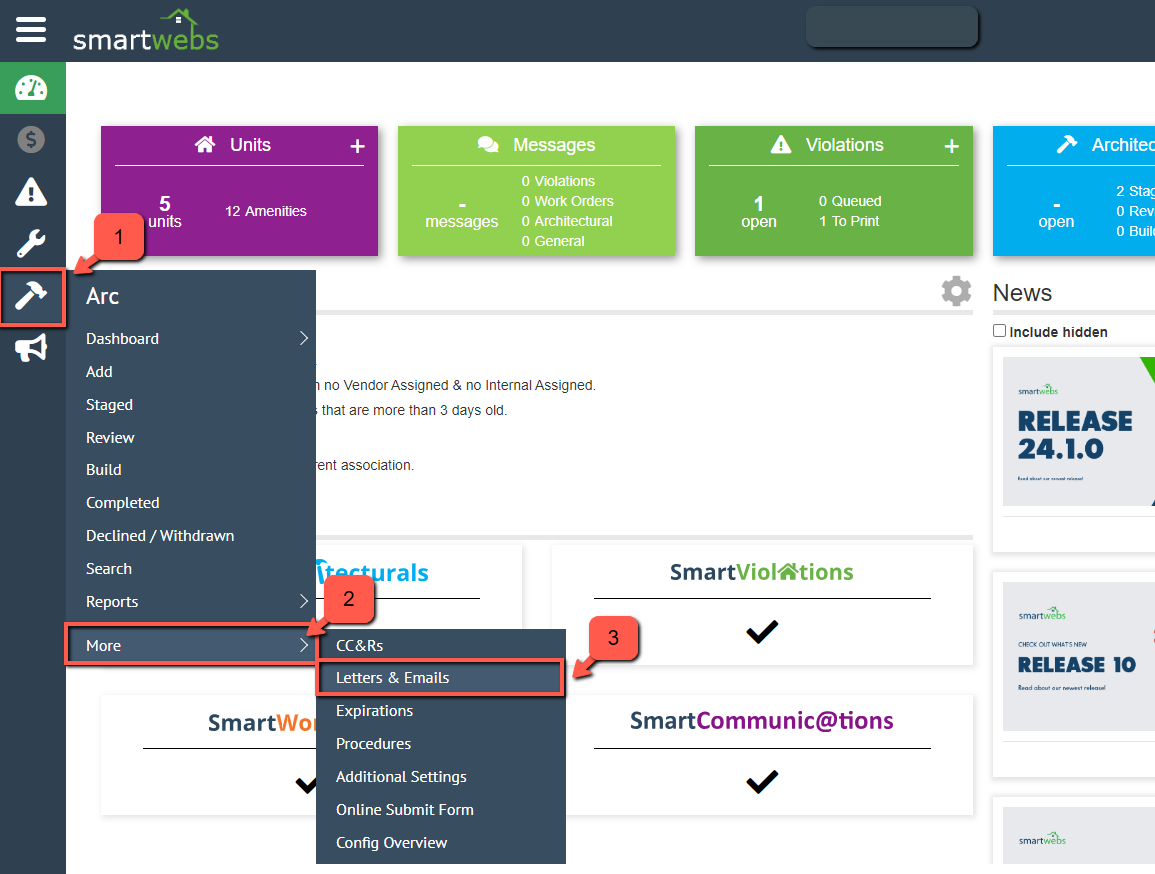Viewport: 1155px width, 874px height.
Task: Open Letters & Emails submenu item
Action: pos(440,678)
